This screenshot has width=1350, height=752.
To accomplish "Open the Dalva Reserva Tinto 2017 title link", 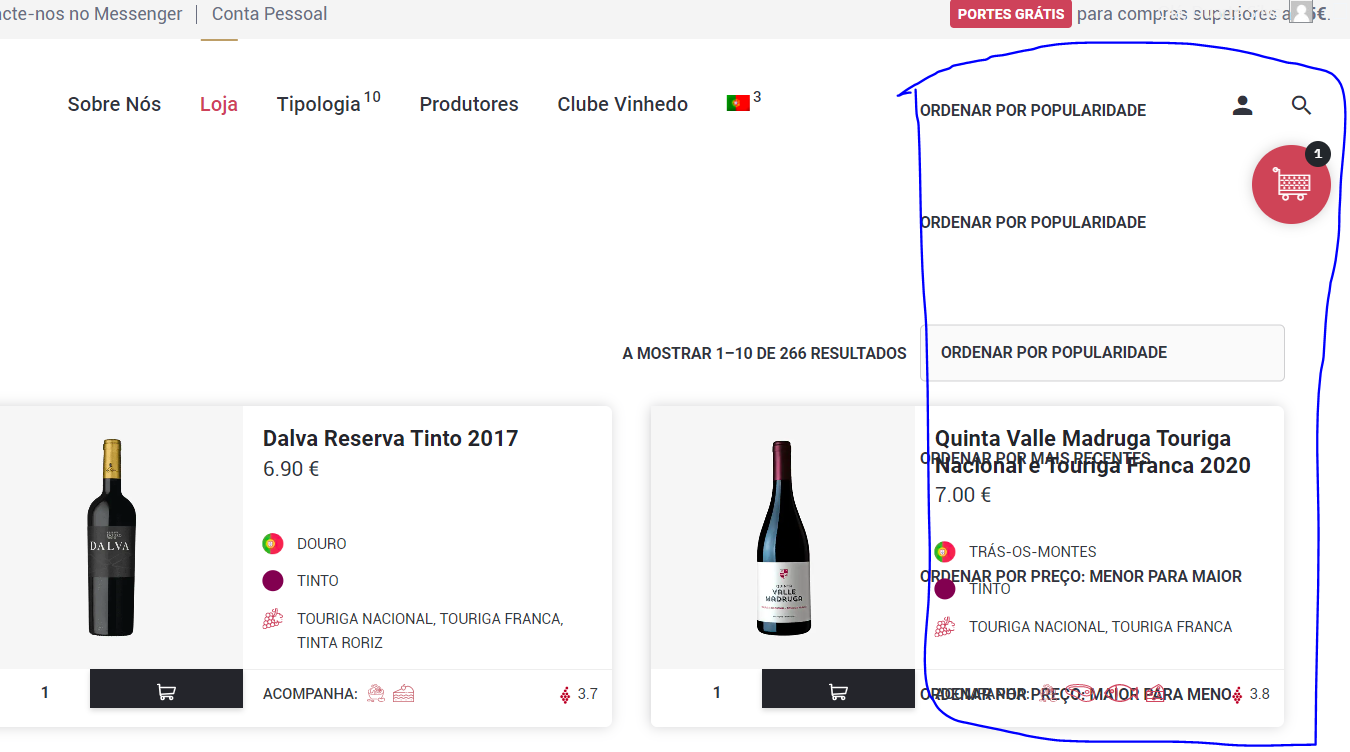I will (391, 438).
